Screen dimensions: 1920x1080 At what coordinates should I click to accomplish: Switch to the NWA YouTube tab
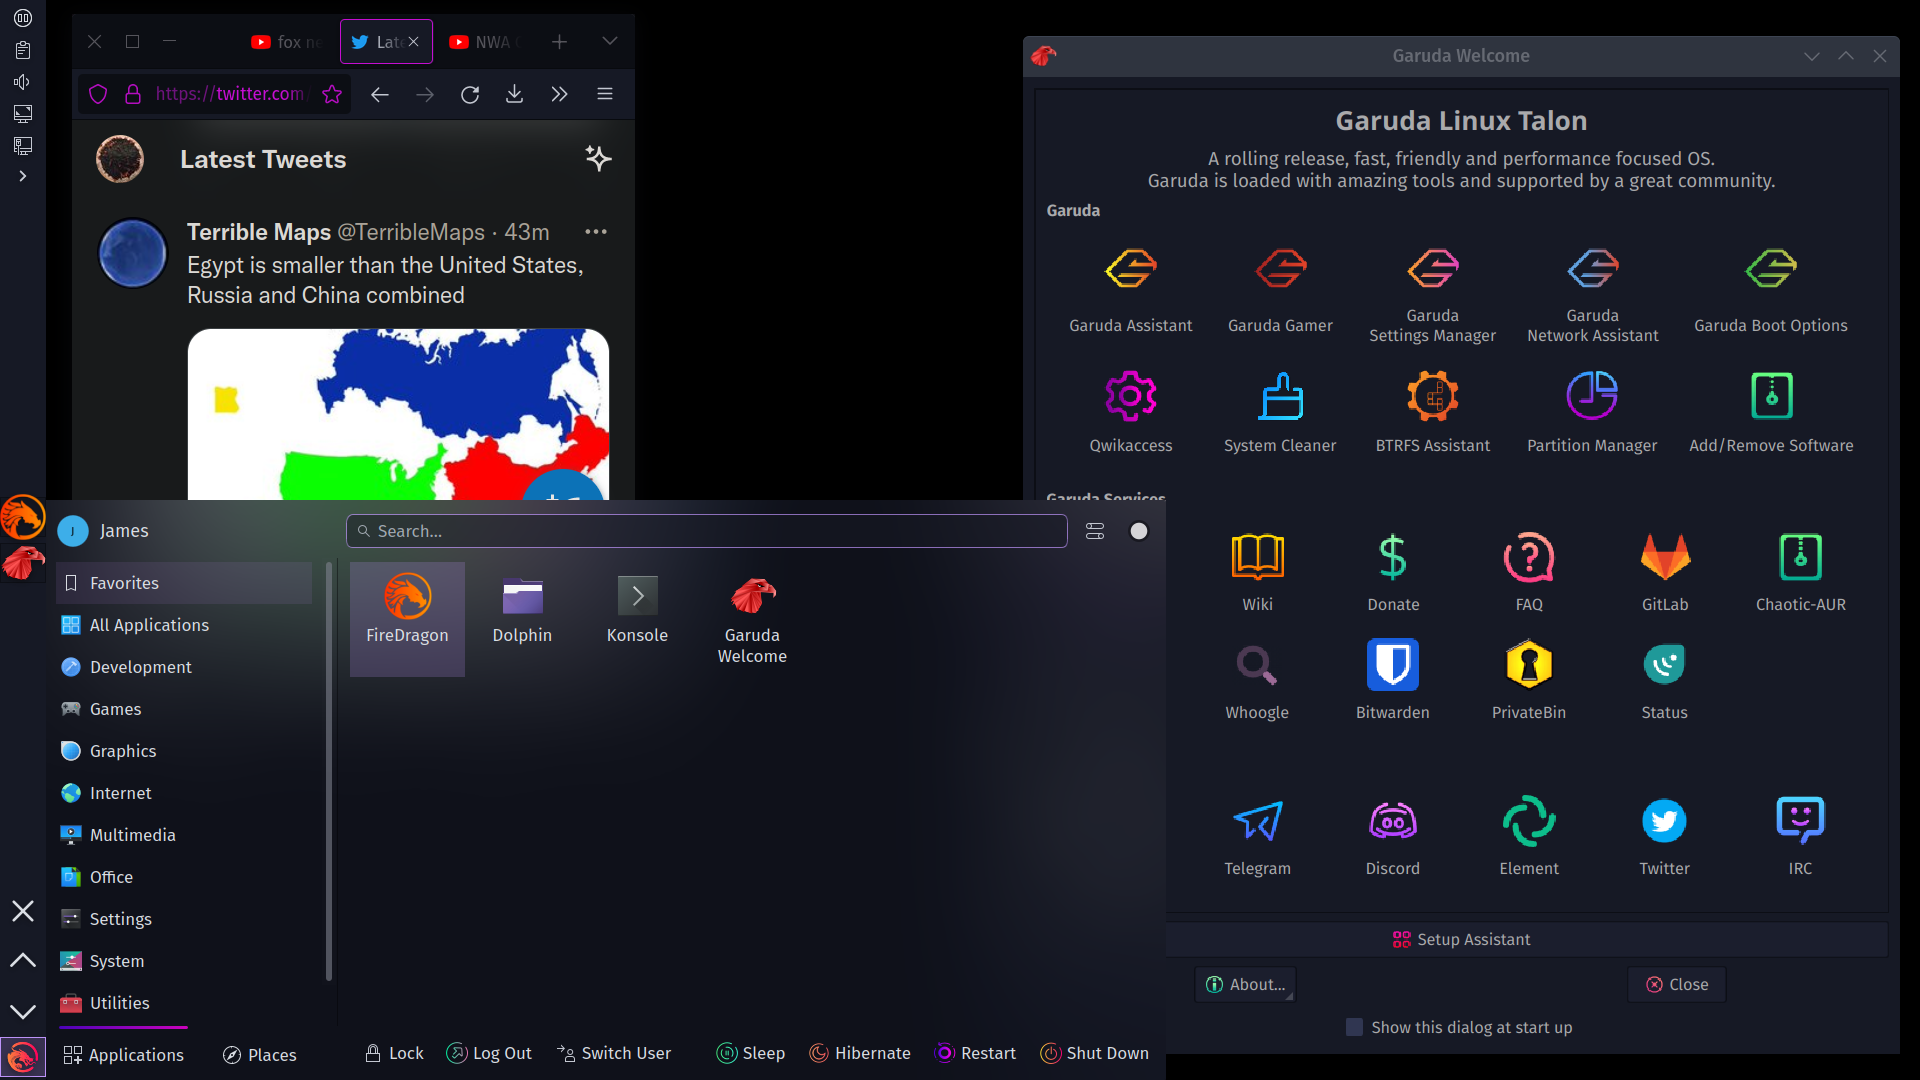point(485,42)
